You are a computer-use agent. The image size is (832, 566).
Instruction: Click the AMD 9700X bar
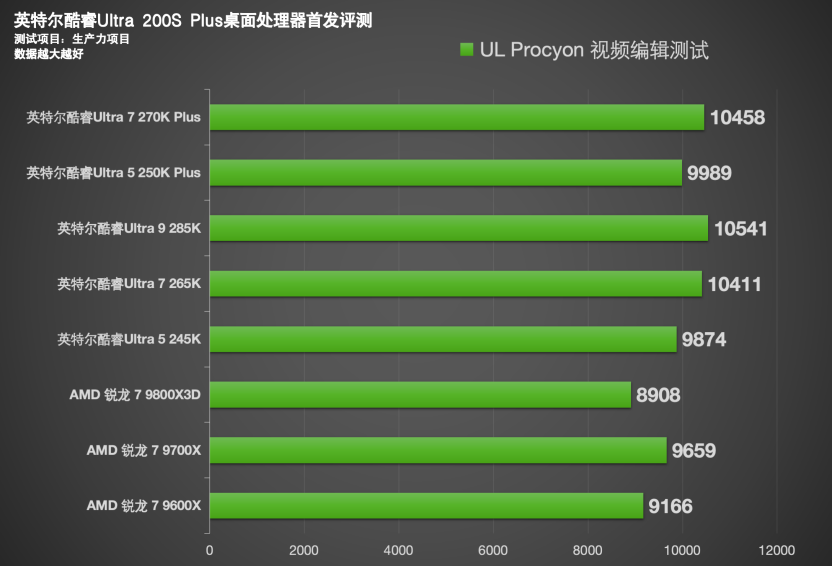(x=437, y=451)
